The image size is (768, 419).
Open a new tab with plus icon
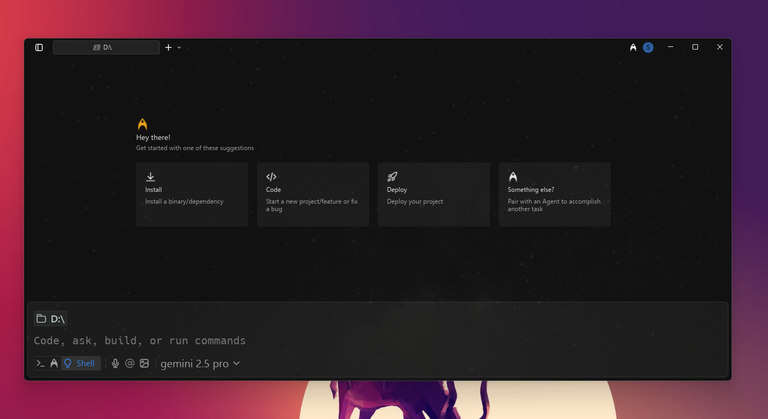(x=168, y=48)
